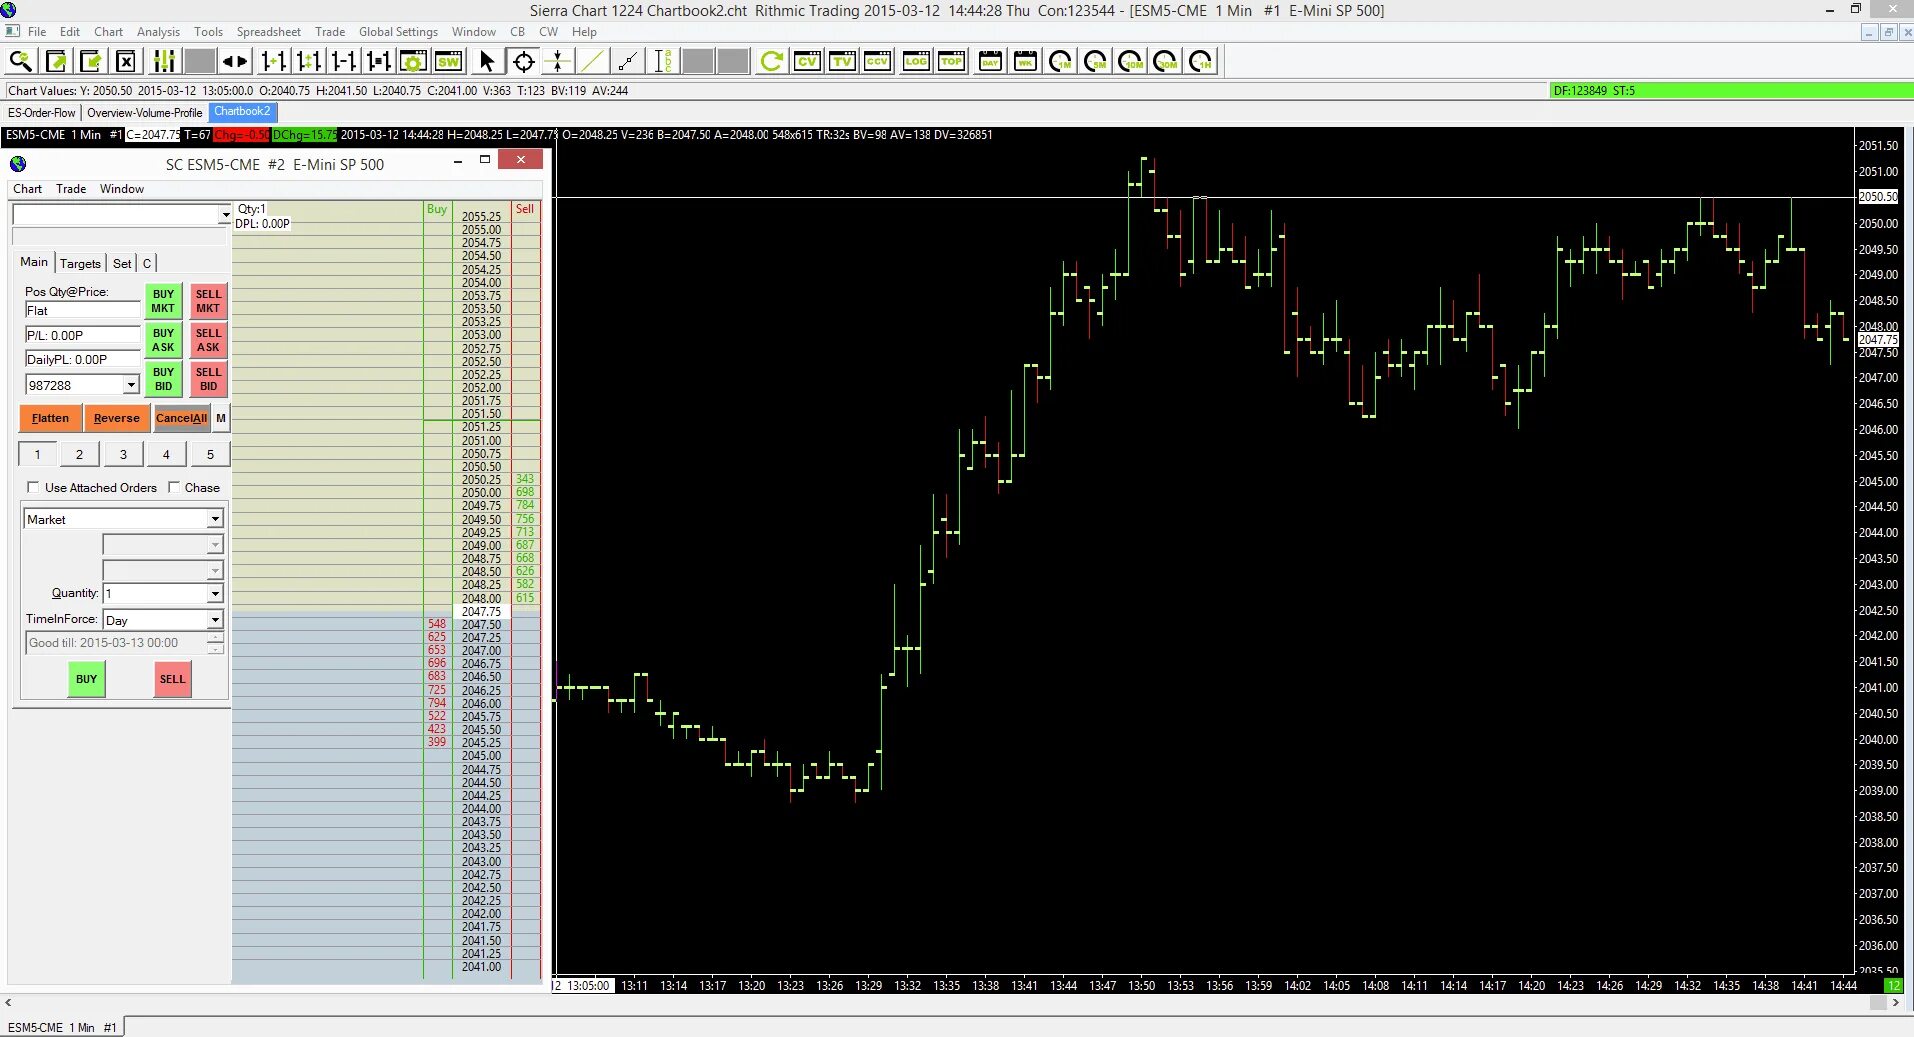
Task: Set chart to 1M timeframe
Action: [1061, 62]
